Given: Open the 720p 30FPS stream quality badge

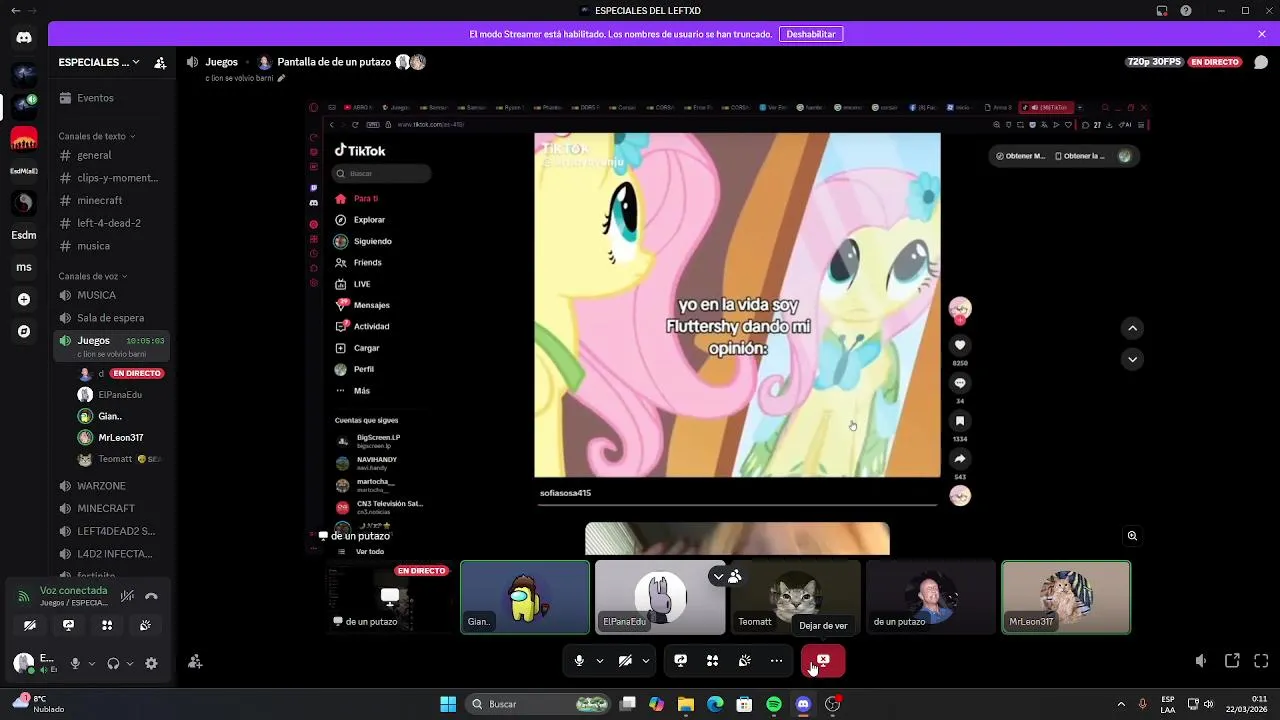Looking at the screenshot, I should coord(1155,62).
